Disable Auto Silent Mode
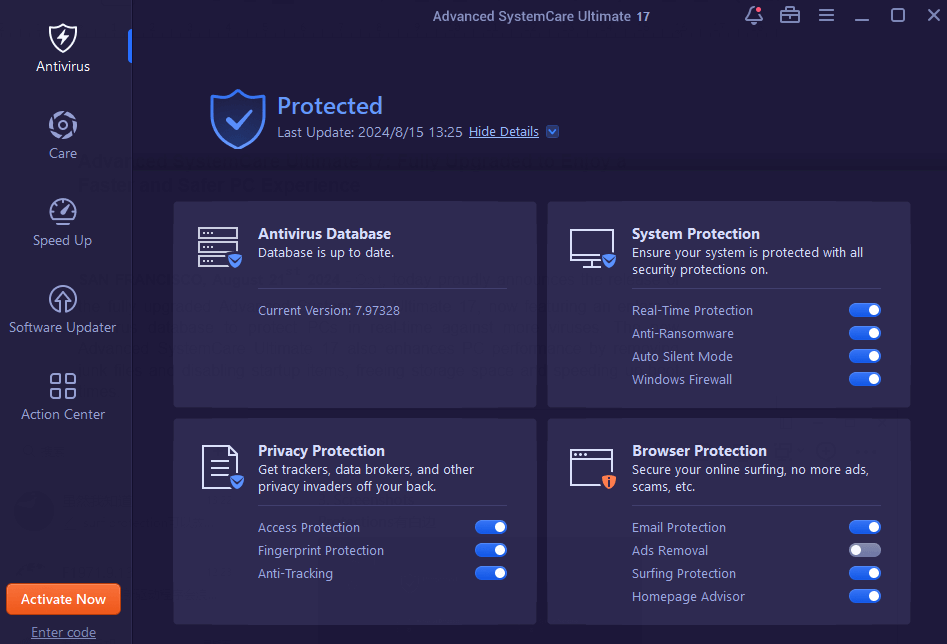This screenshot has width=947, height=644. (865, 356)
